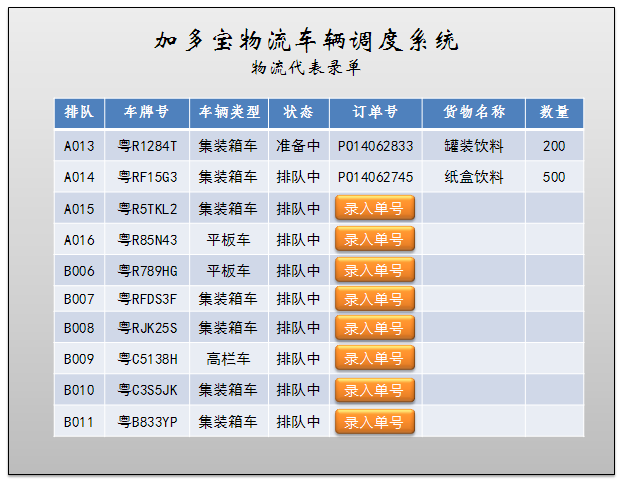Click license plate 粤R5TKL2
Viewport: 623px width, 482px height.
(147, 209)
